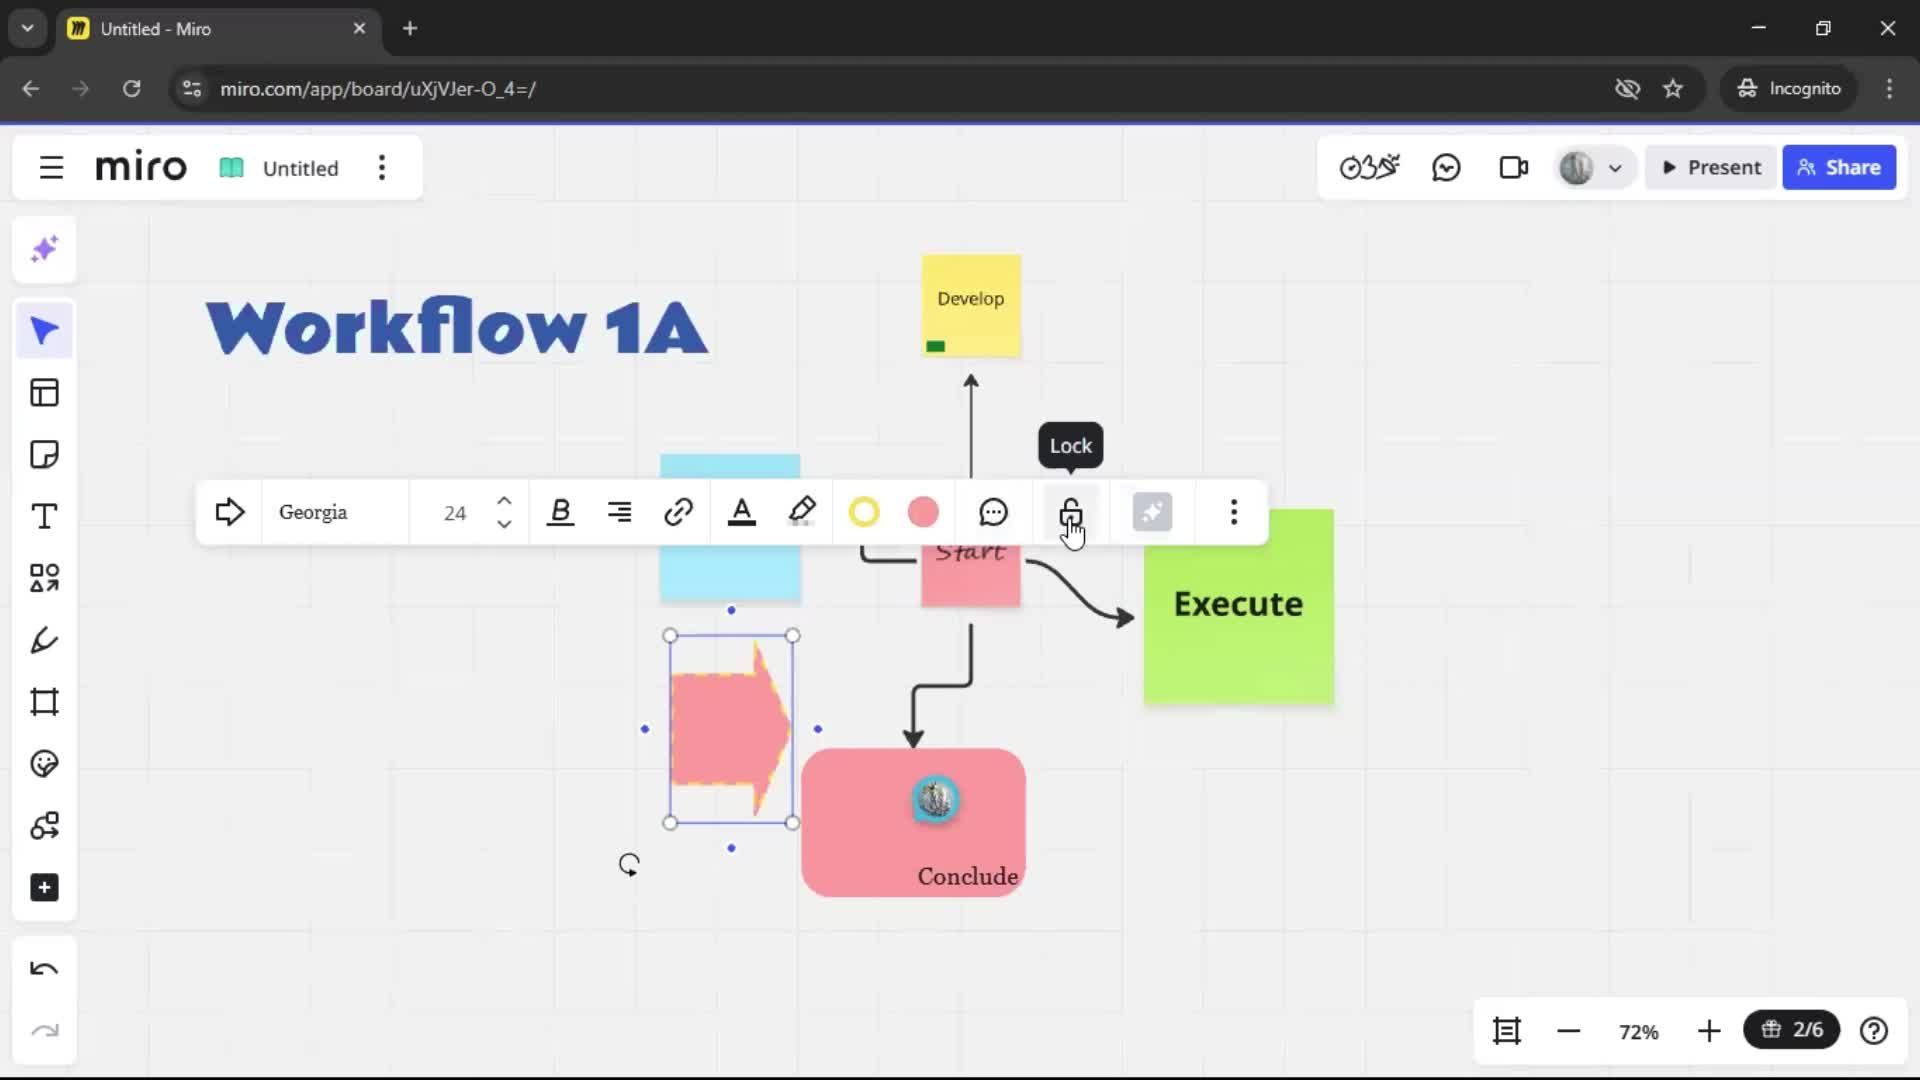Viewport: 1920px width, 1080px height.
Task: Open a new browser tab
Action: pos(410,28)
